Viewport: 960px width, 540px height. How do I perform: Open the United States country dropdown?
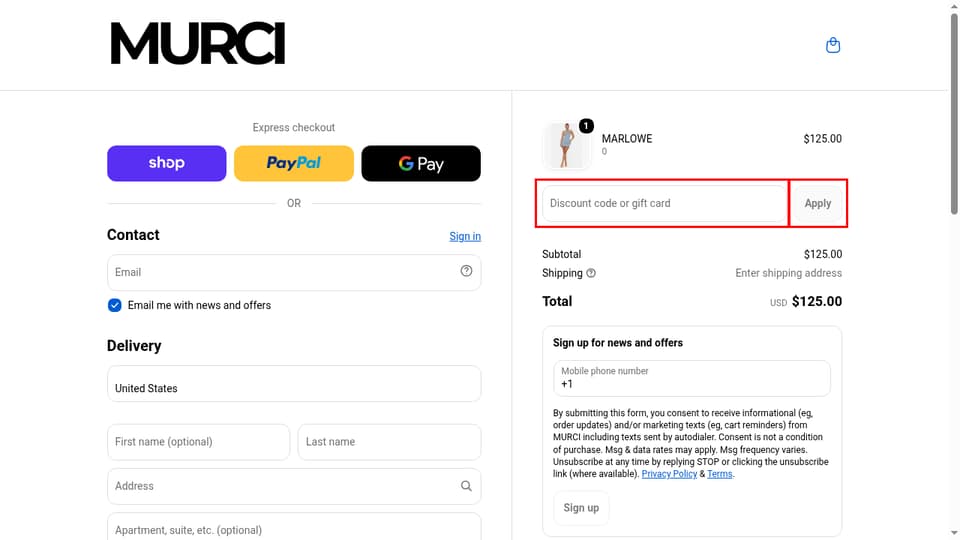tap(294, 384)
